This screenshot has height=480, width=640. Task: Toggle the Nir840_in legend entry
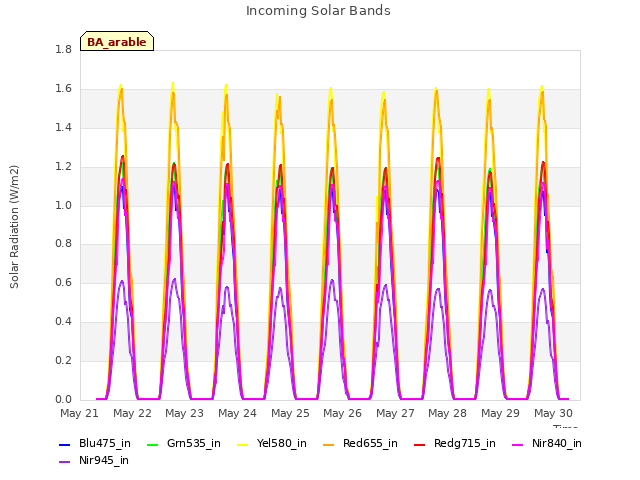click(547, 444)
